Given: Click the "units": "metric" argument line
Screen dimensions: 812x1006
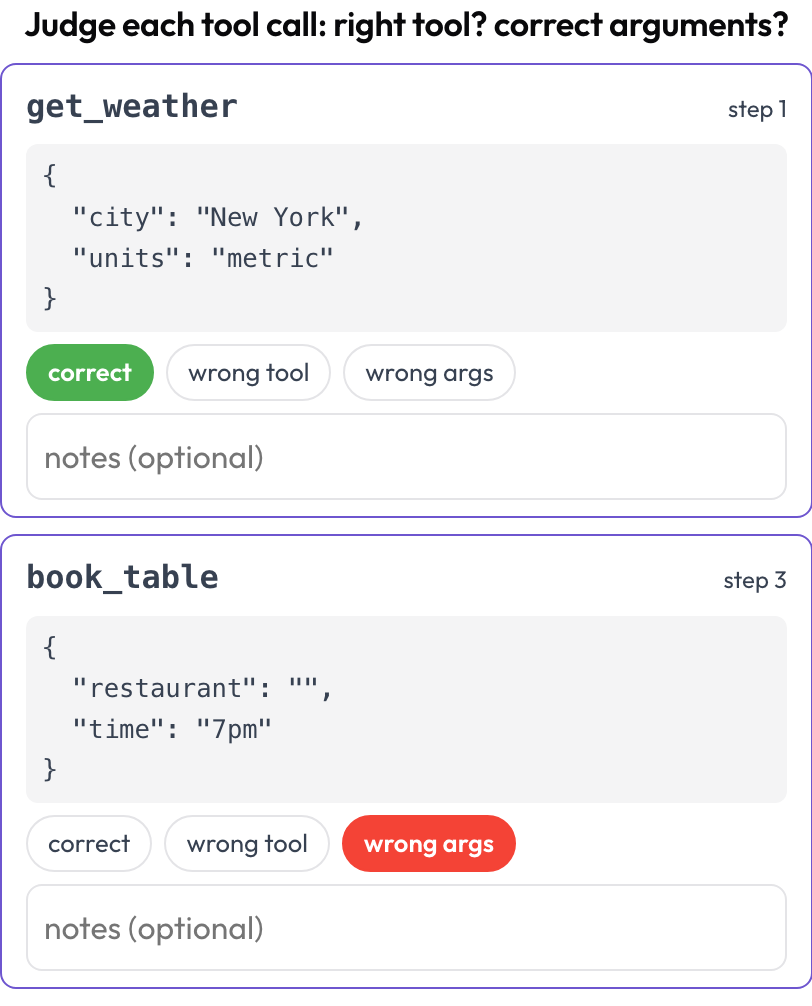Looking at the screenshot, I should (203, 259).
